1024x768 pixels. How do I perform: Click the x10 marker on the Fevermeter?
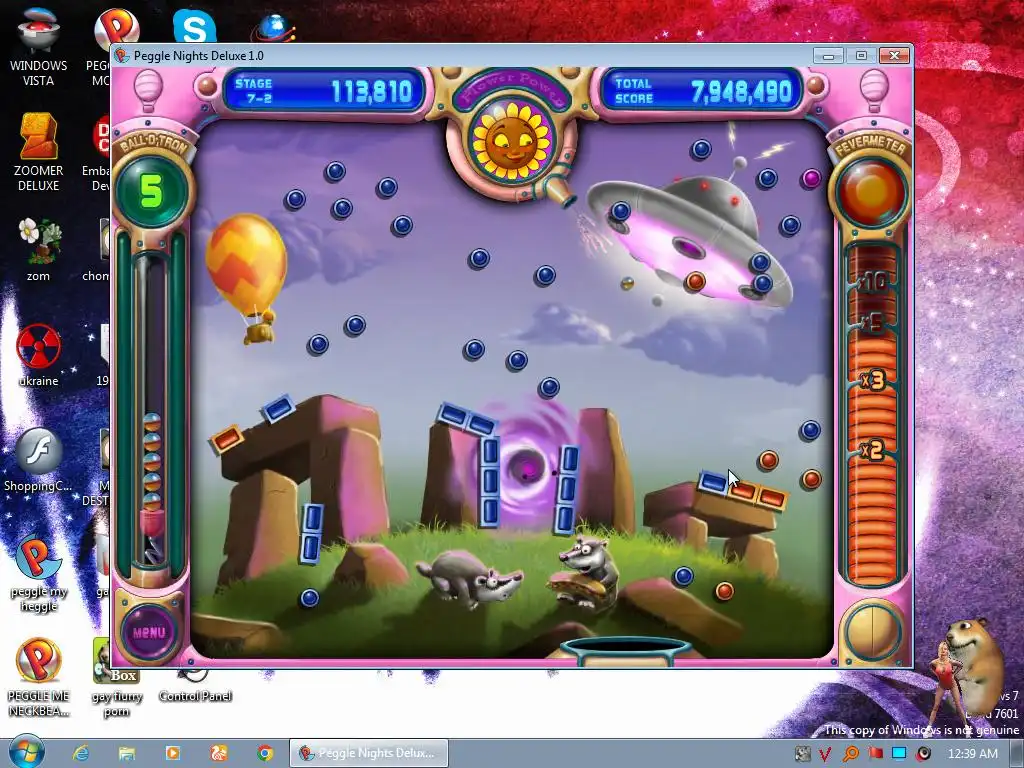(x=872, y=282)
